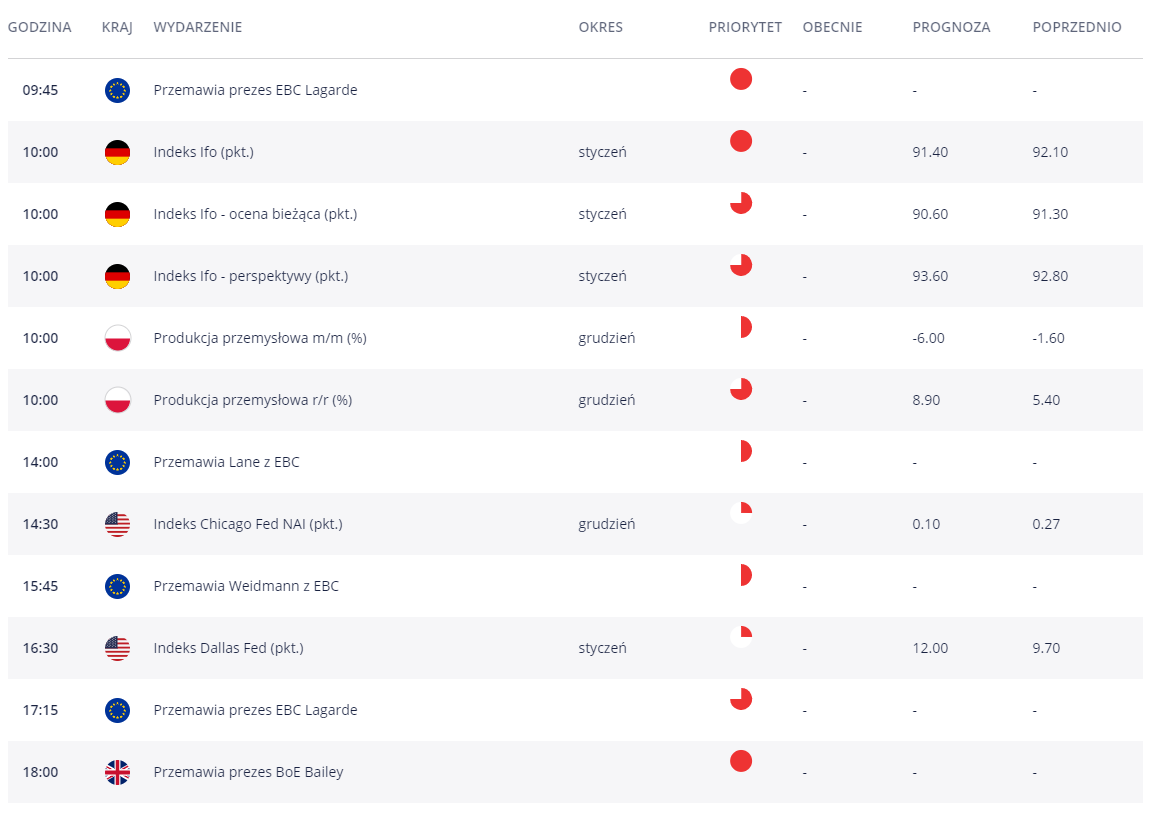Click the EU flag in the 17:15 row
Image resolution: width=1163 pixels, height=819 pixels.
(x=117, y=710)
